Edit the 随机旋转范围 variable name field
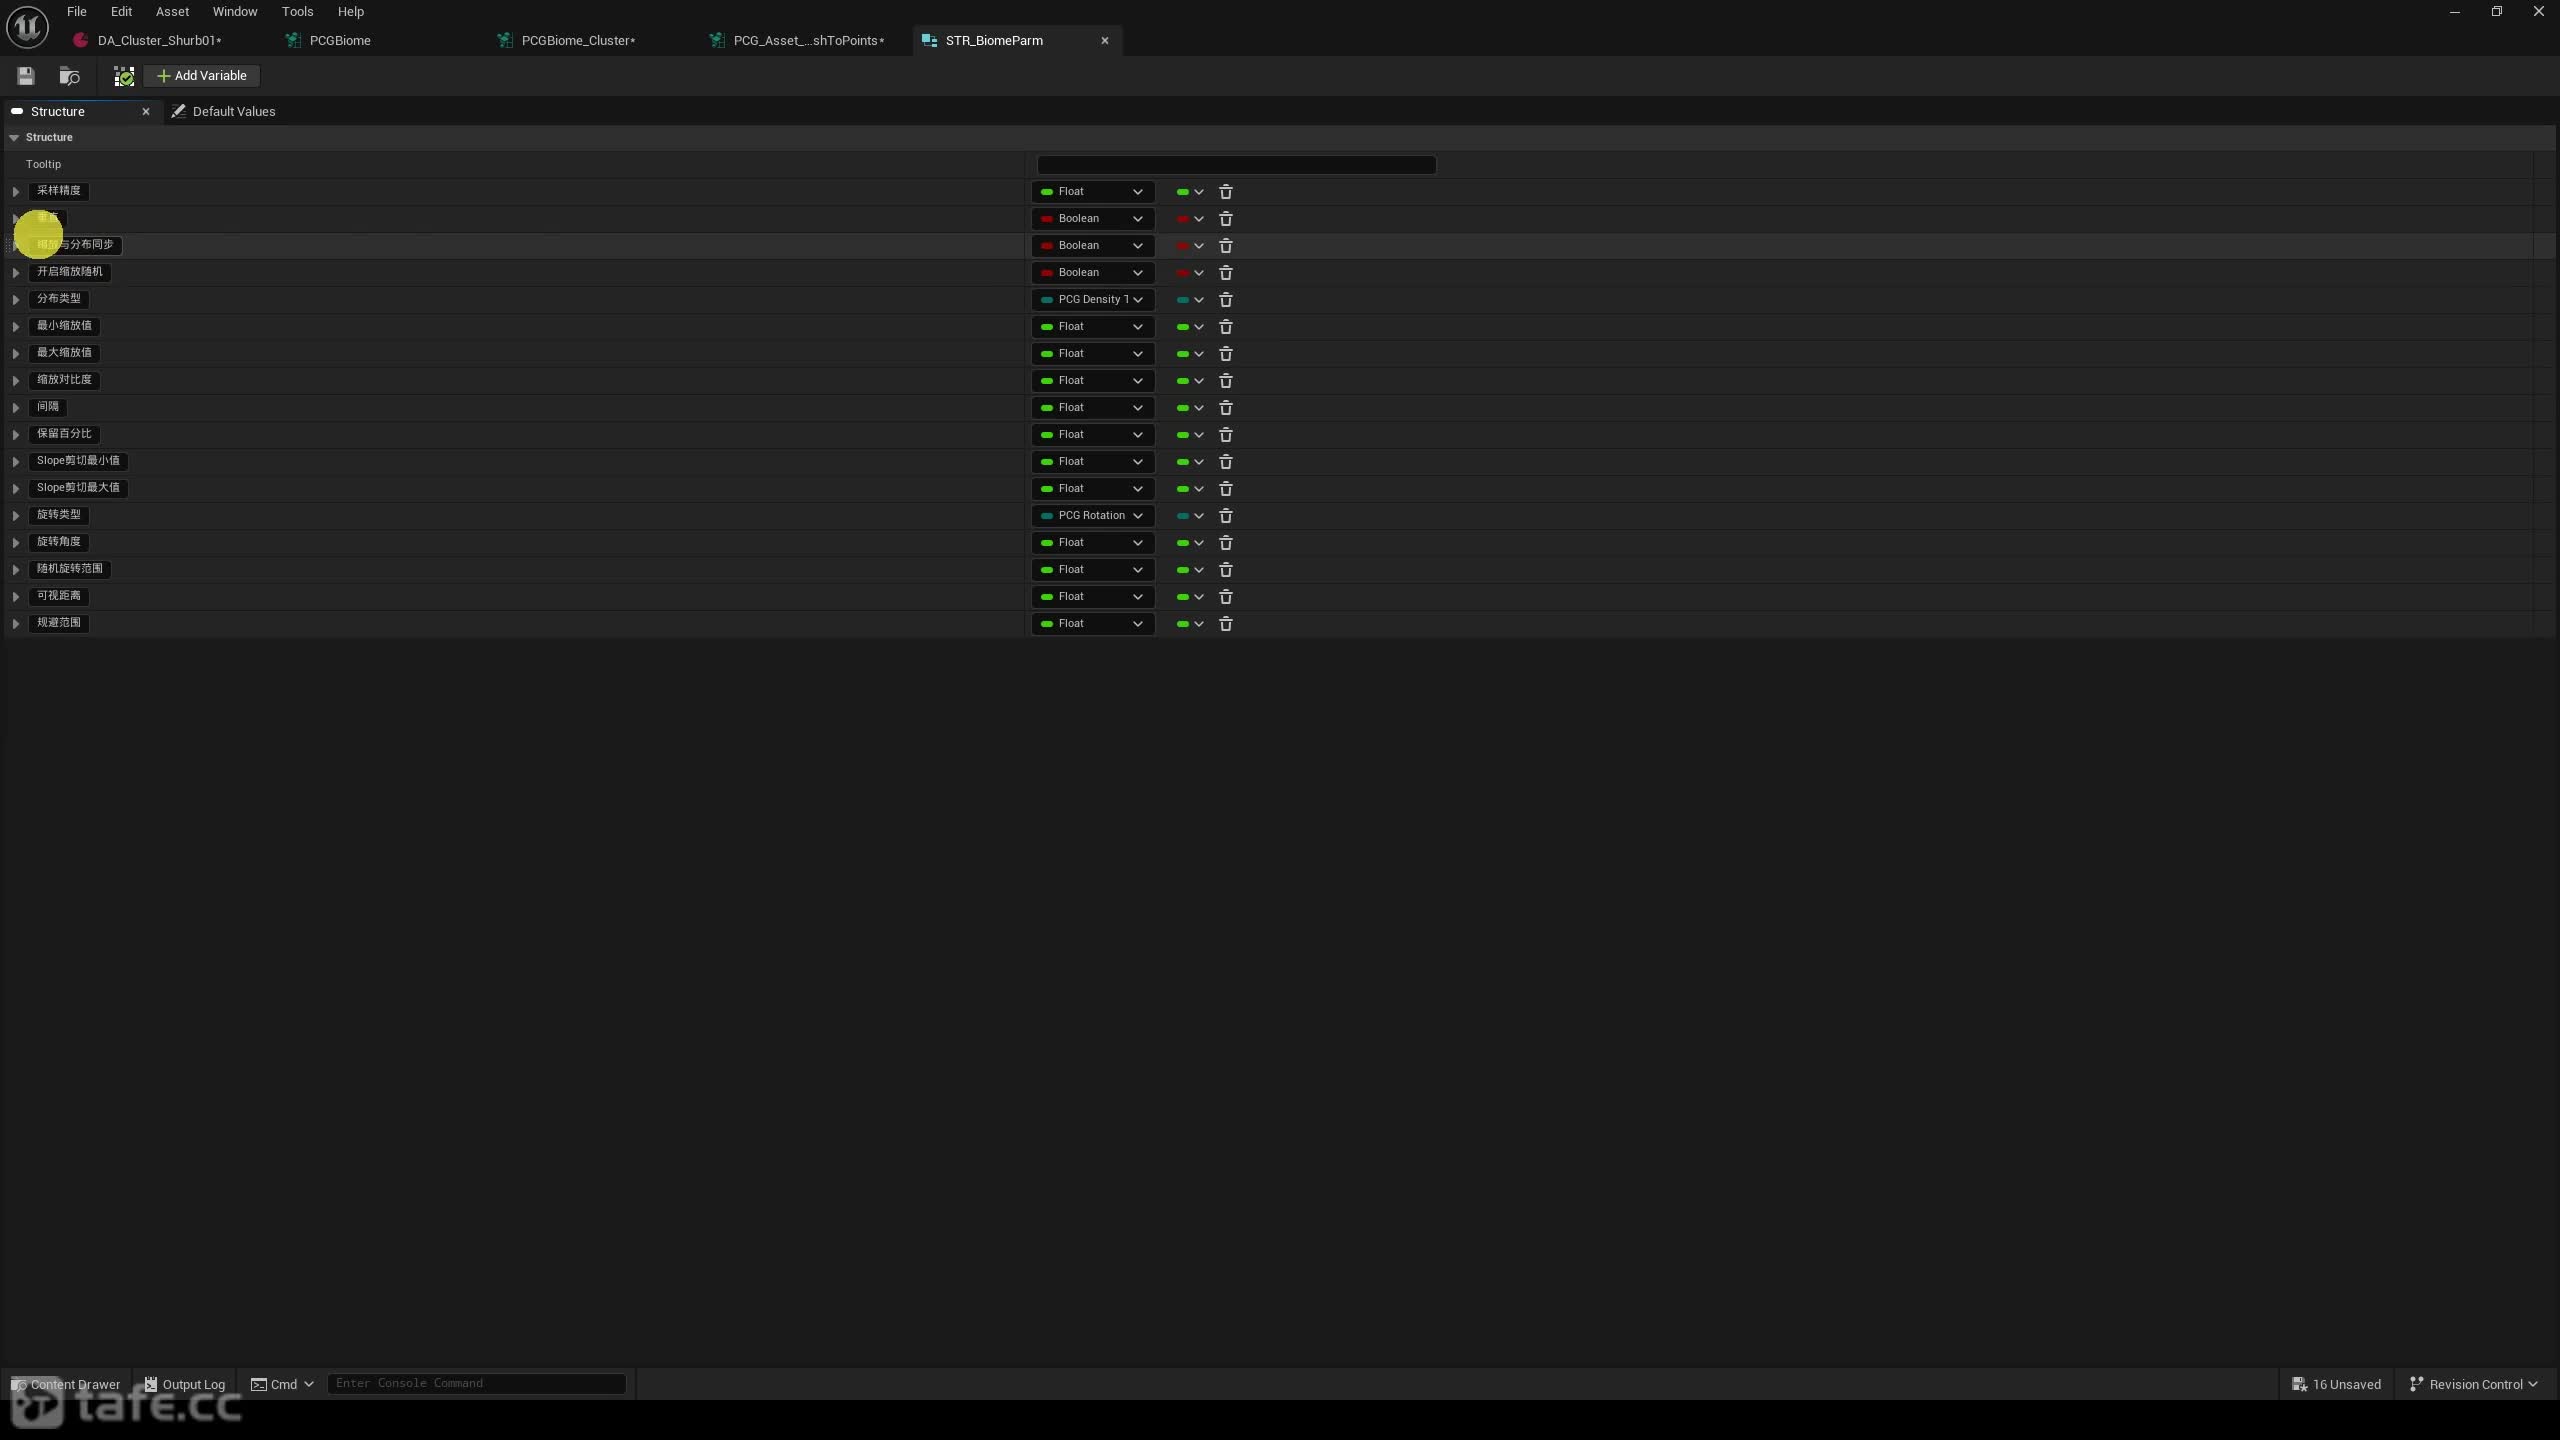The width and height of the screenshot is (2560, 1440). coord(70,569)
